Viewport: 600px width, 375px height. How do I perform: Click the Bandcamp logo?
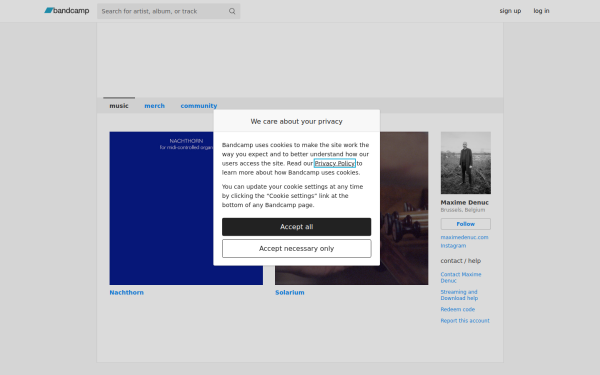click(x=67, y=11)
